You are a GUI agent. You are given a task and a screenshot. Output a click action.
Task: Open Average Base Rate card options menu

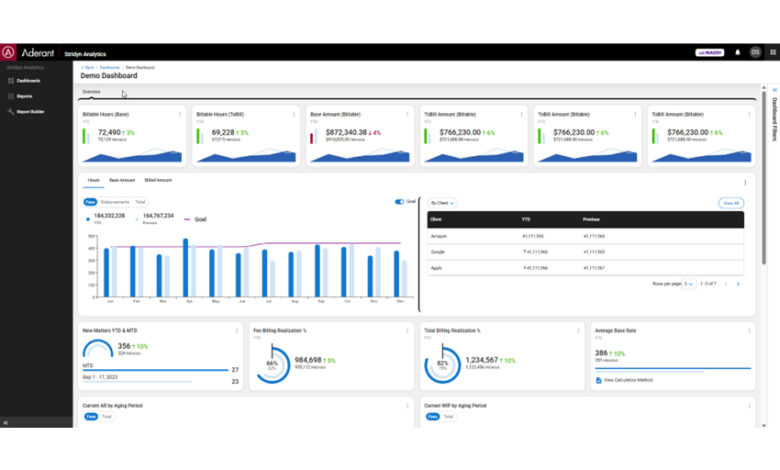pos(746,330)
